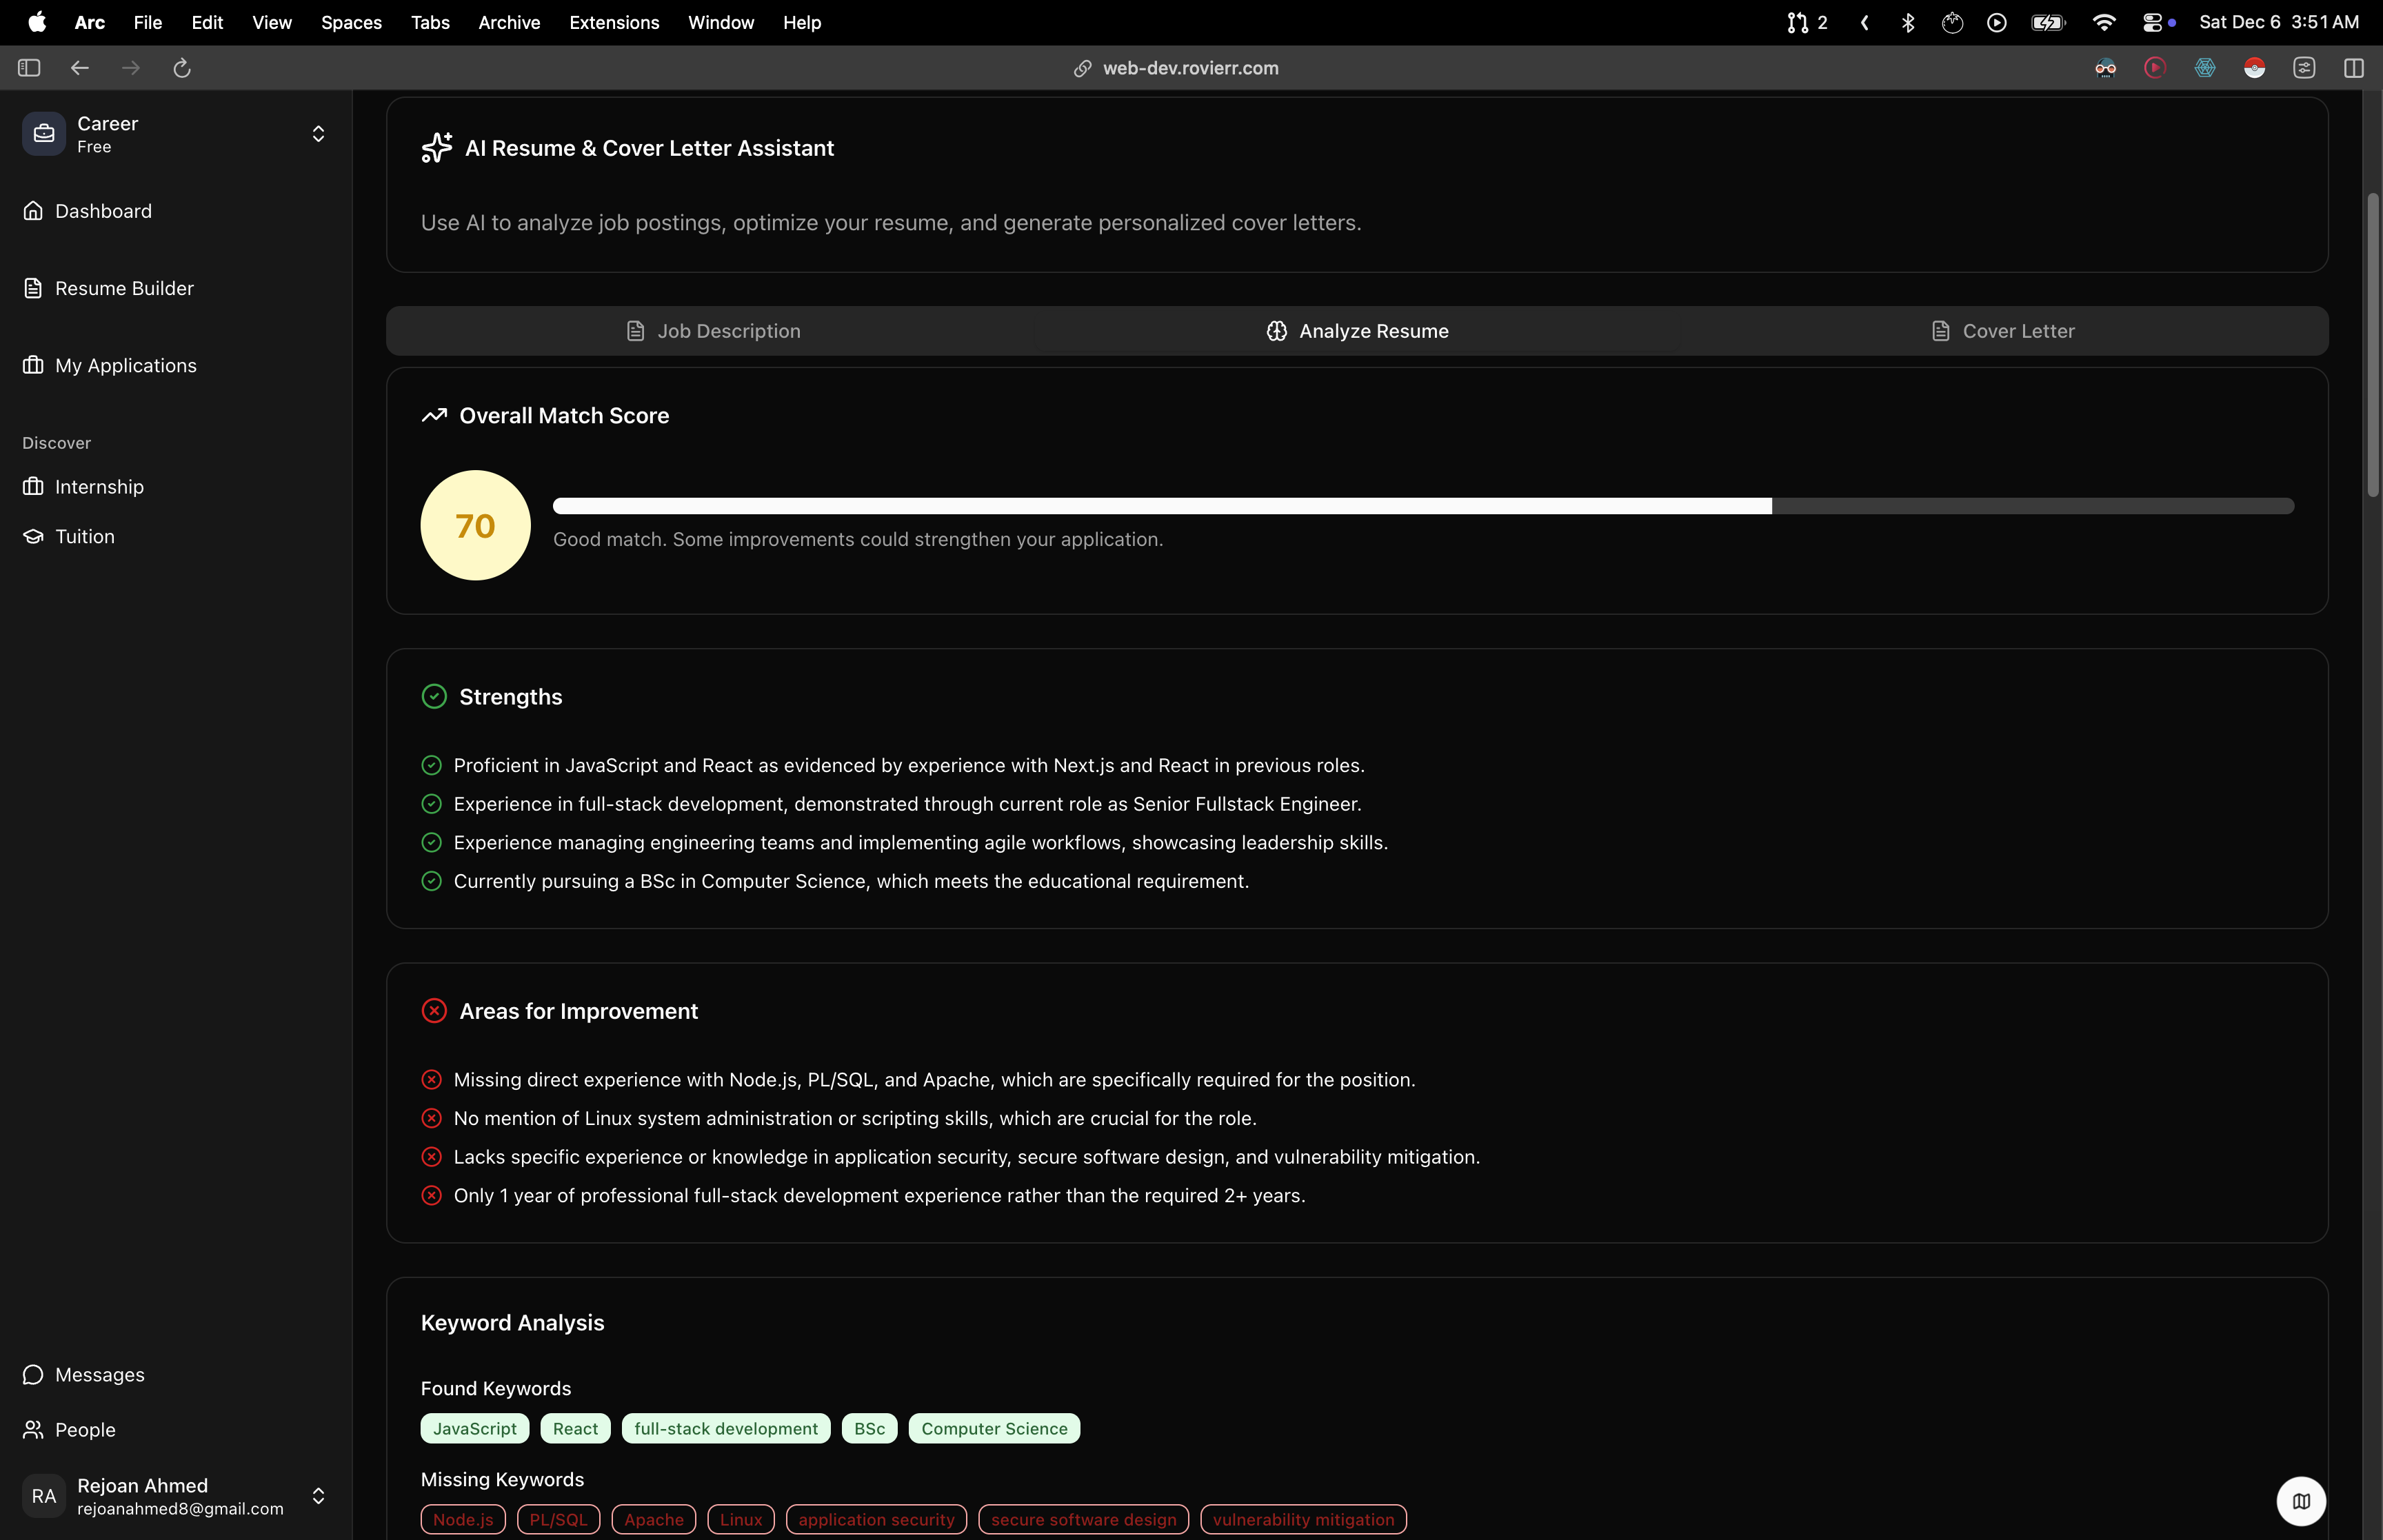
Task: Click the floating map button bottom right
Action: 2301,1501
